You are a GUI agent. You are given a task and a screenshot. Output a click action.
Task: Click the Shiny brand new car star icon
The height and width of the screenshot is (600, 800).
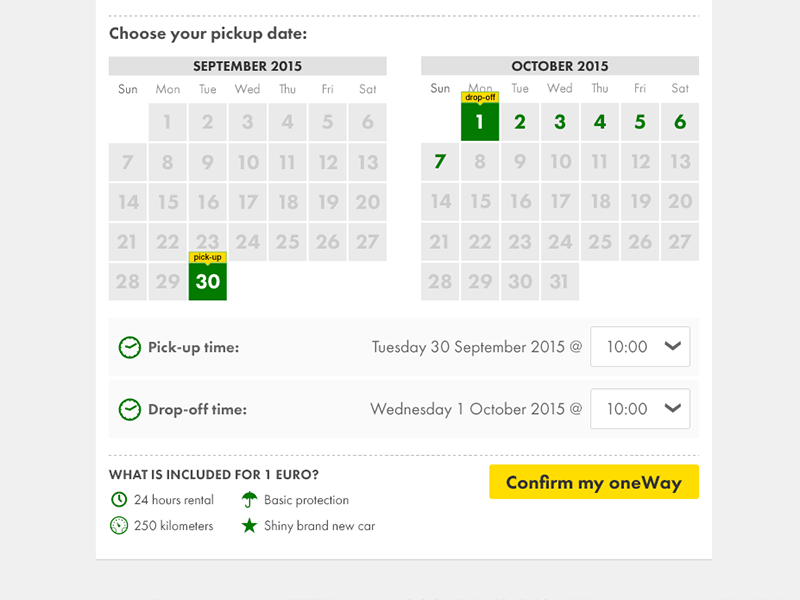point(249,525)
